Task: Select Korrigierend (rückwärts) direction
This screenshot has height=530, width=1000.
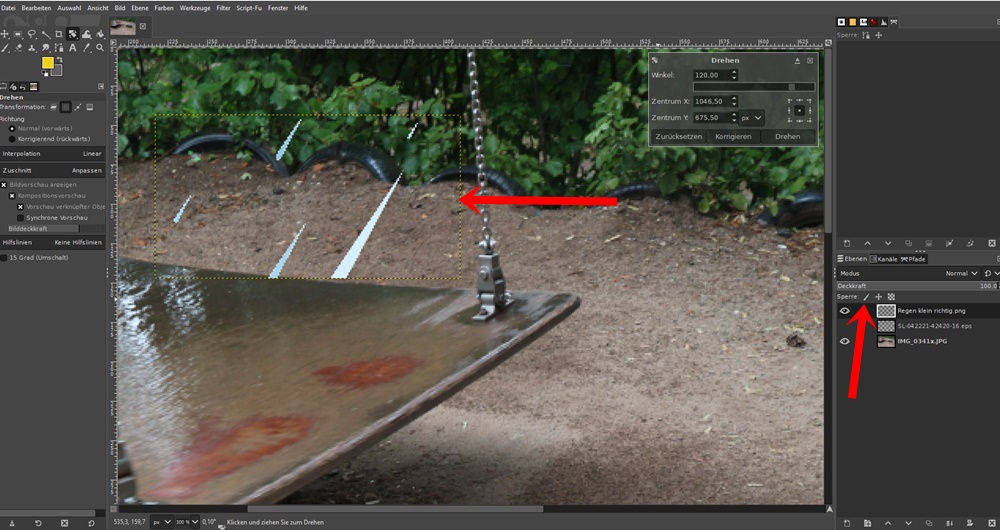Action: (x=12, y=139)
